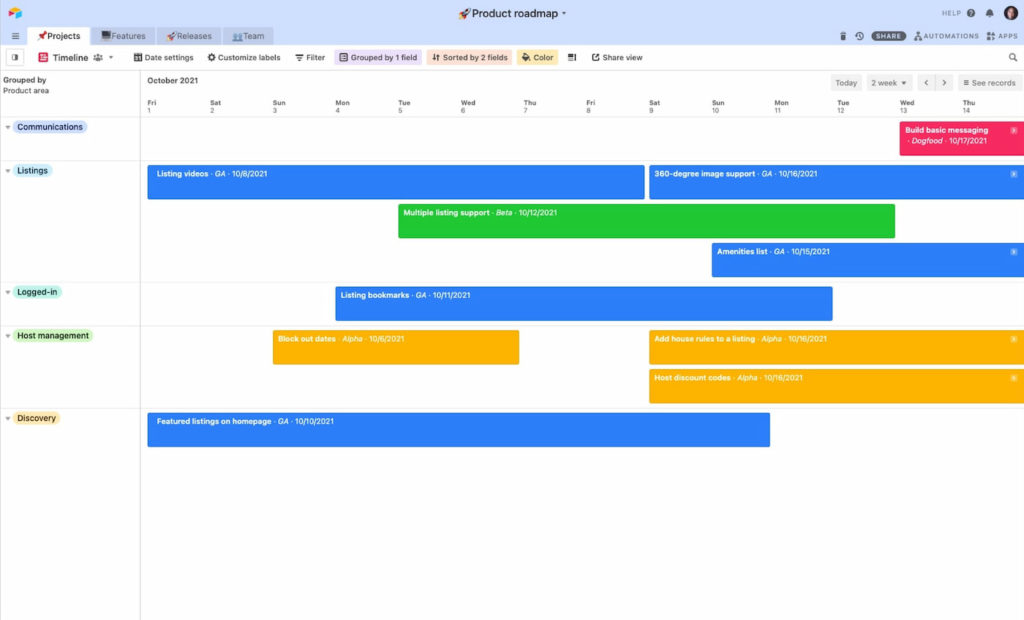Switch to the Team tab
This screenshot has height=620, width=1024.
tap(247, 35)
